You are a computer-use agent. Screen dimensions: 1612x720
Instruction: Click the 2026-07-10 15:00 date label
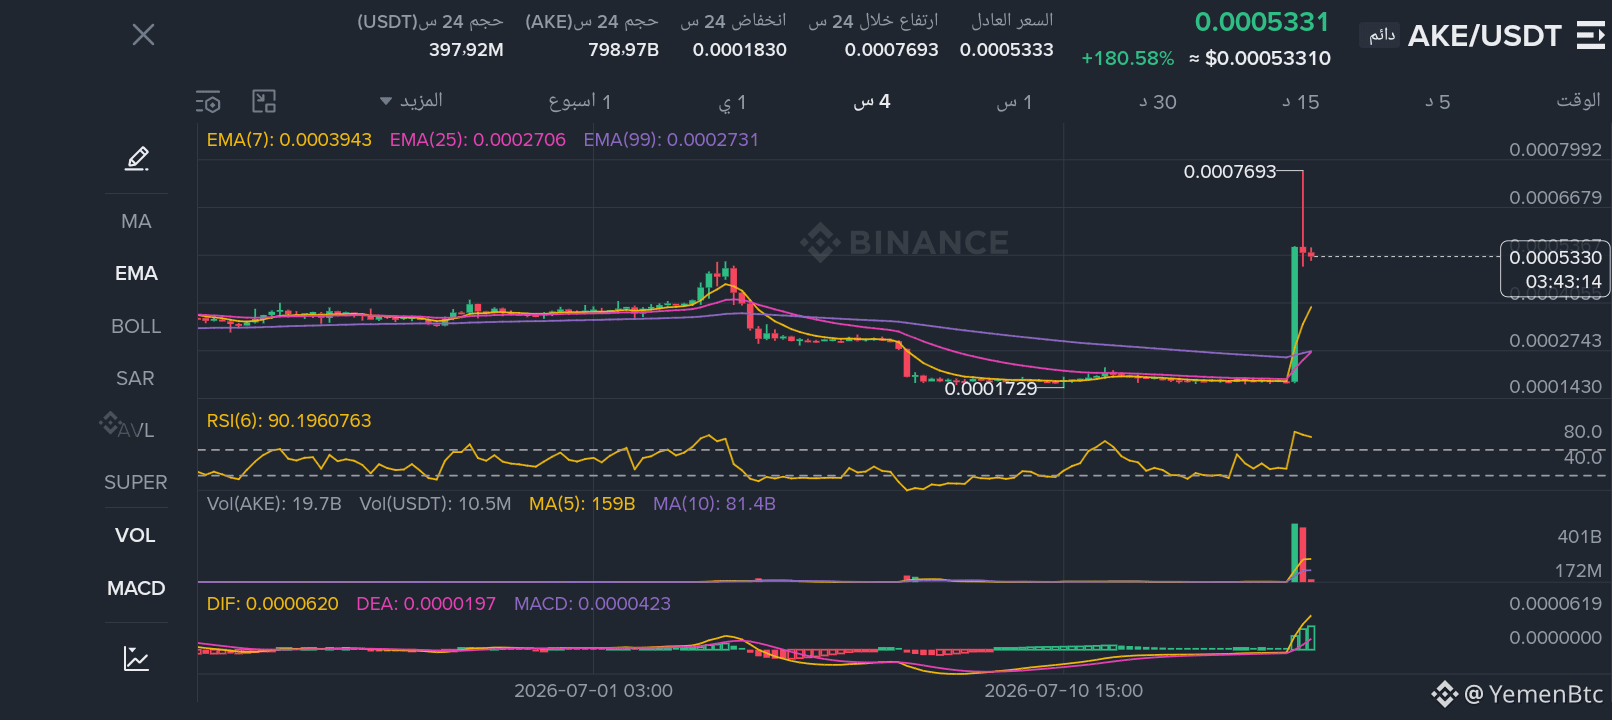(x=1063, y=691)
